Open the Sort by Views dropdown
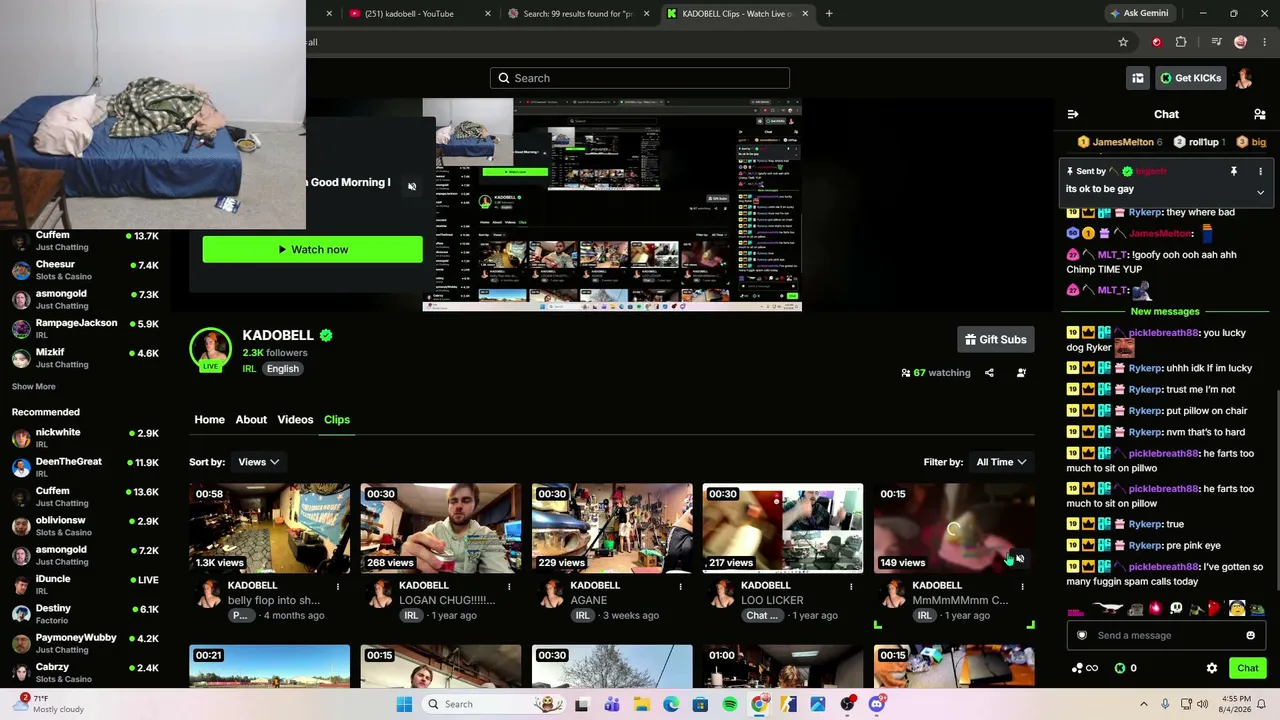 tap(258, 462)
